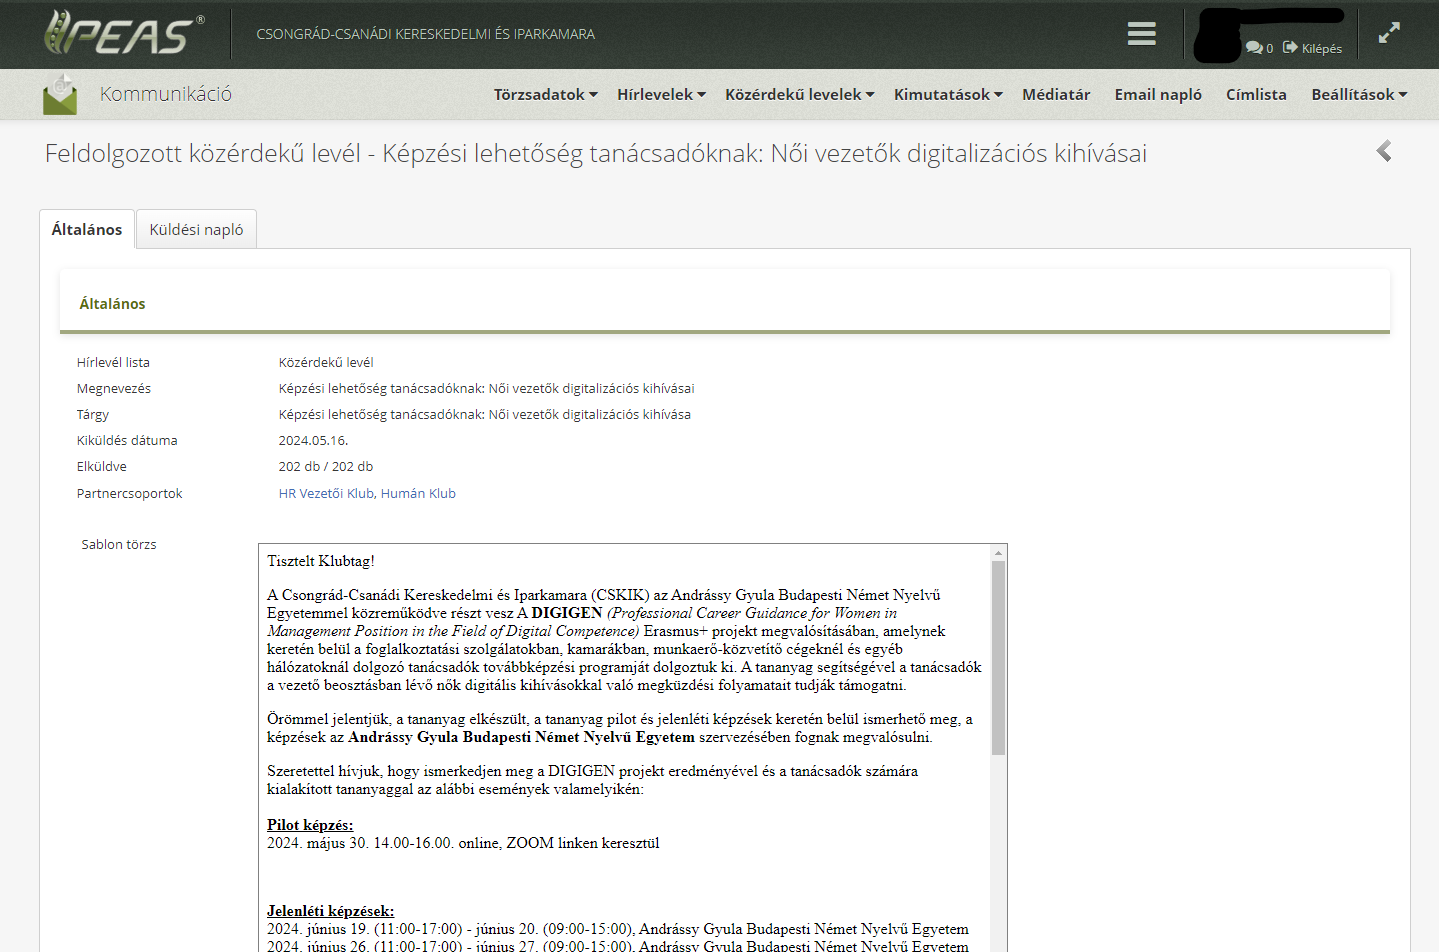This screenshot has height=952, width=1439.
Task: Click the Csongrád-Csanádi Kereskedelmi és Iparkamara header text
Action: [x=425, y=34]
